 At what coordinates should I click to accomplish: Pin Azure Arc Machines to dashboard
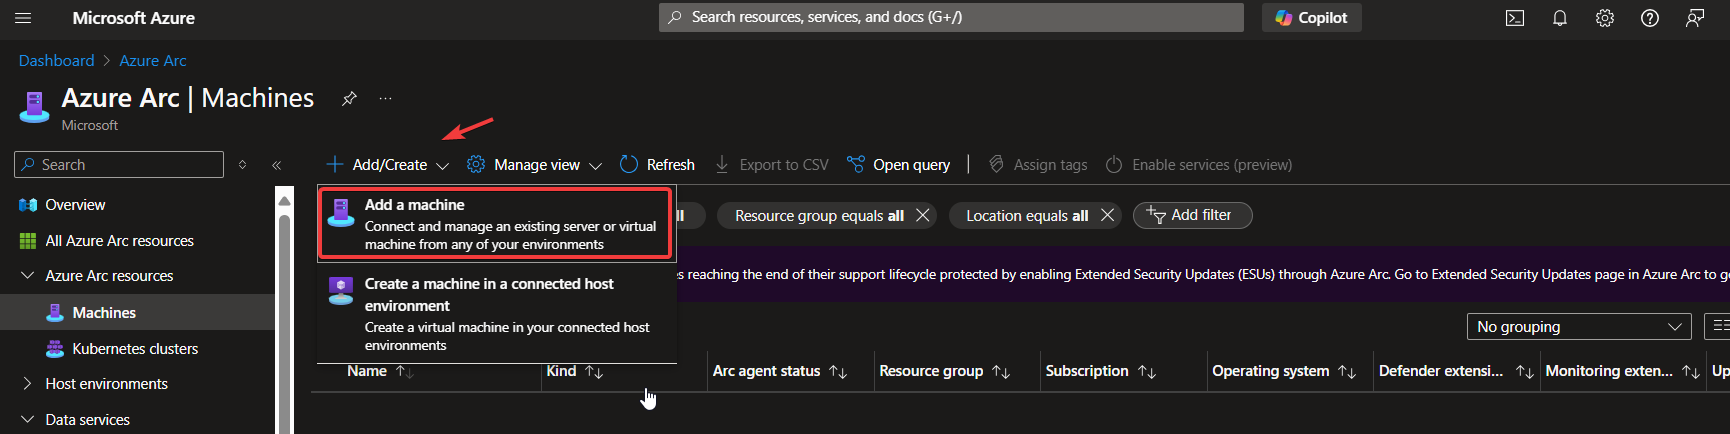(x=349, y=98)
